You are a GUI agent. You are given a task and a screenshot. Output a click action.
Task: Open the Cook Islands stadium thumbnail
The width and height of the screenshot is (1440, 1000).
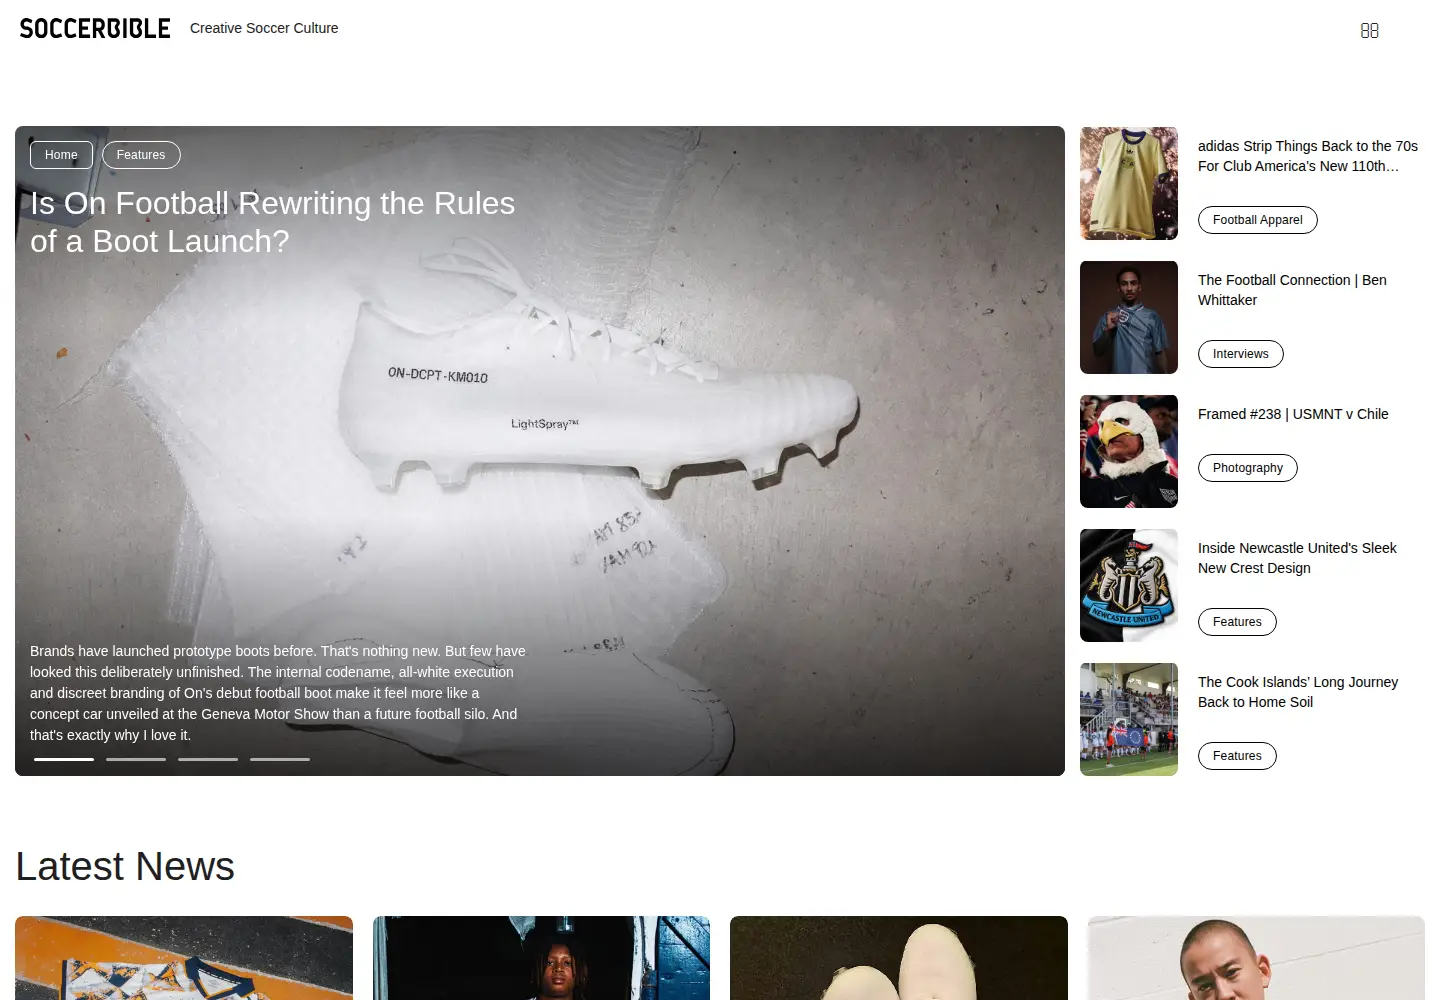coord(1129,719)
